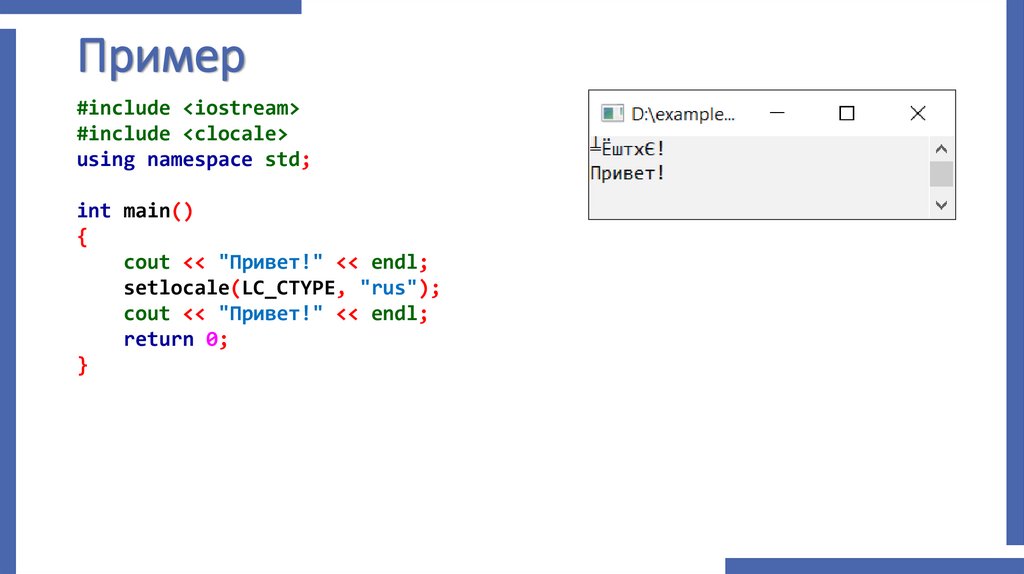
Task: Click the closing red curly brace
Action: [82, 366]
